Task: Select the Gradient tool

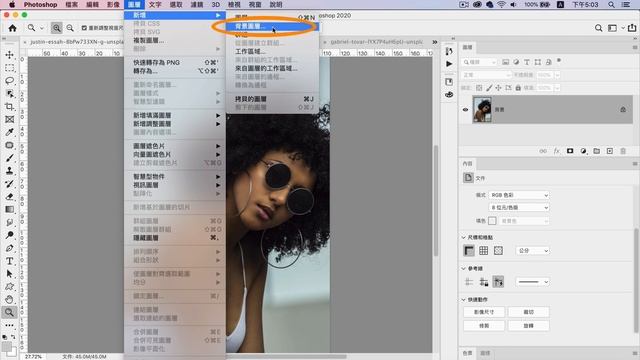Action: [9, 209]
